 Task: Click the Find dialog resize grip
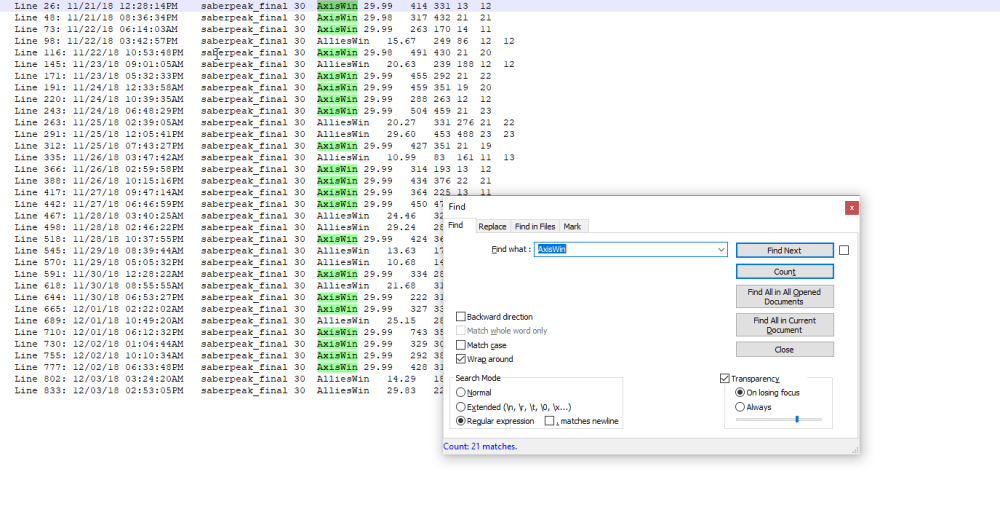point(855,450)
